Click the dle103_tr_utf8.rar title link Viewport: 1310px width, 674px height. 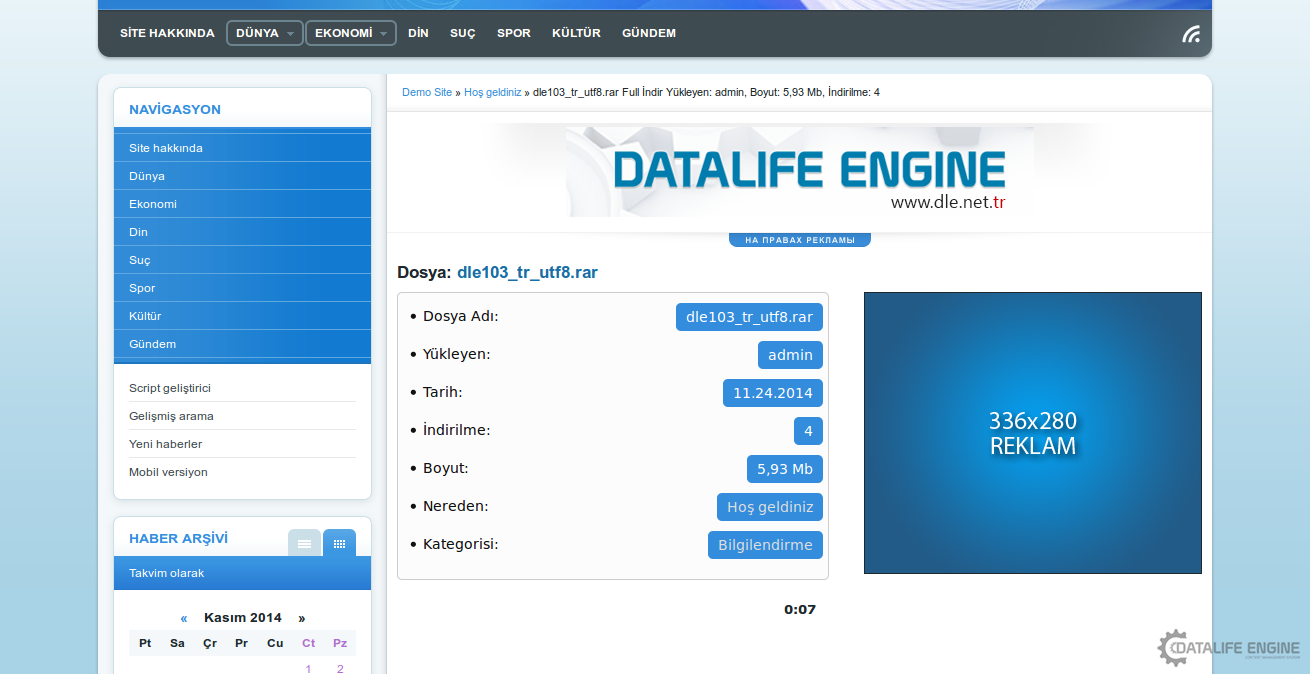(527, 272)
